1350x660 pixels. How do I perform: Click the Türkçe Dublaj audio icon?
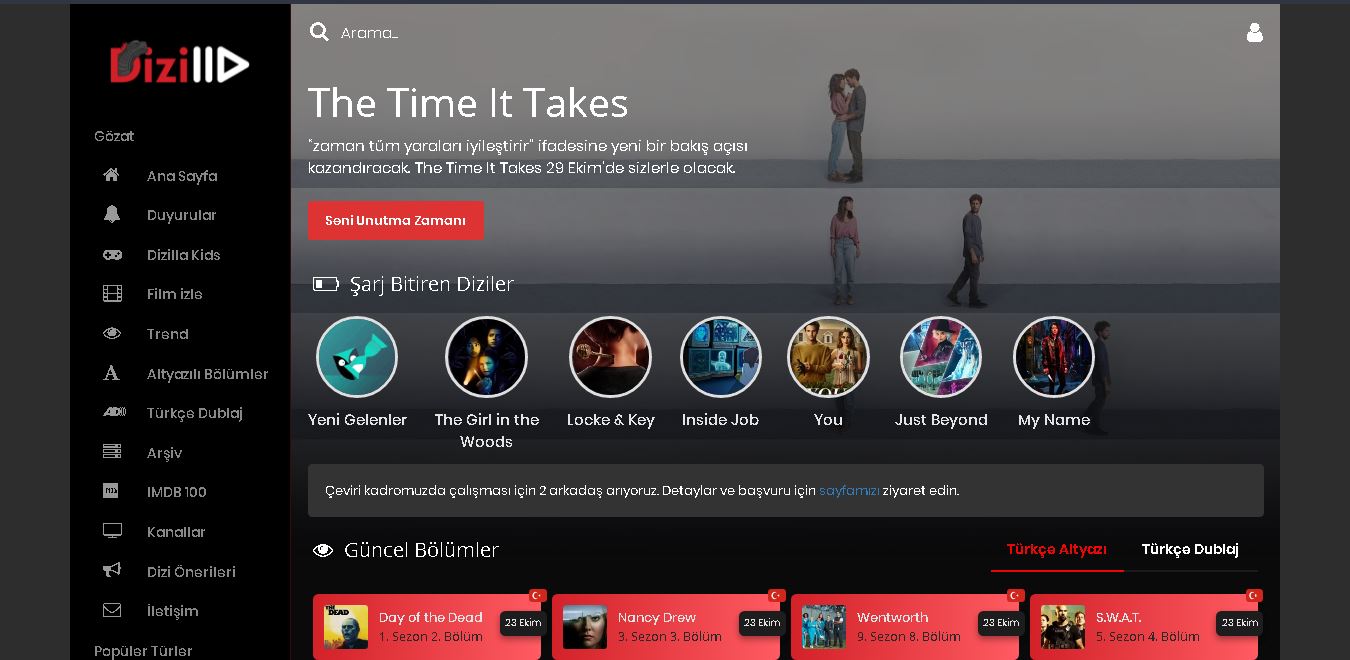pos(114,412)
